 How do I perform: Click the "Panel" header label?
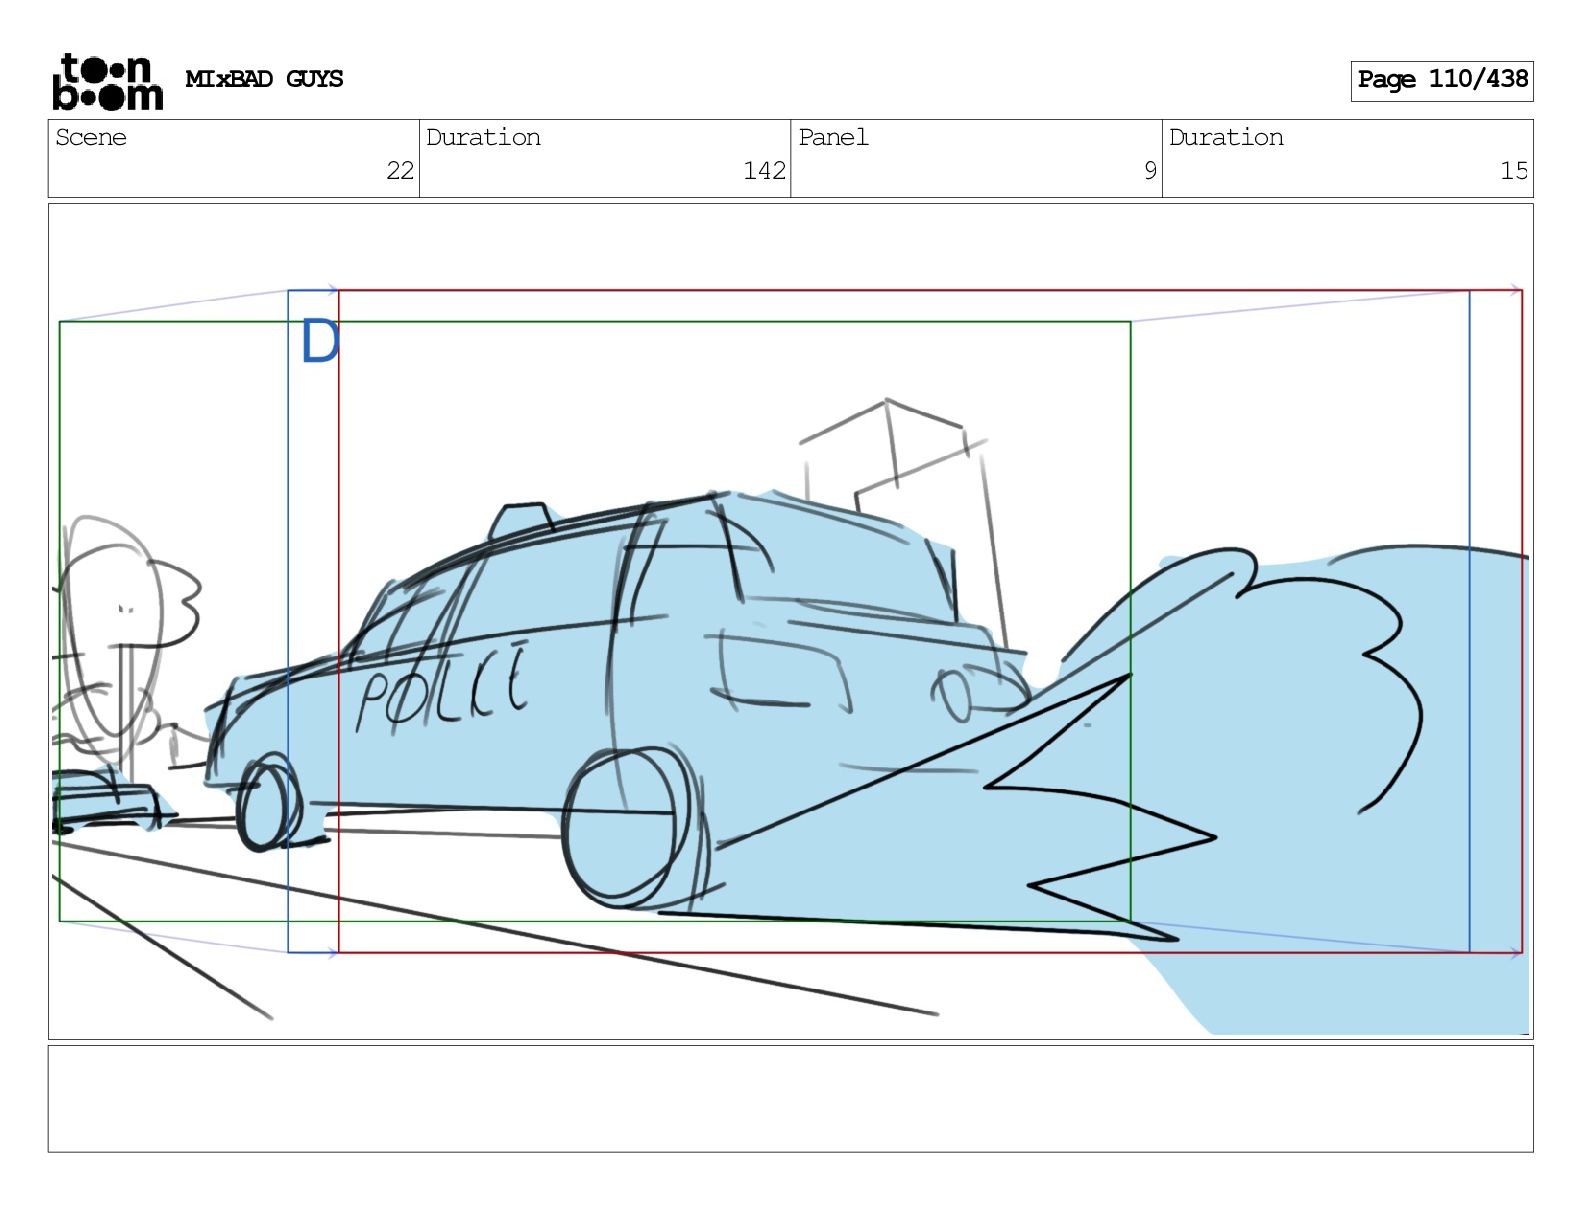(x=833, y=137)
